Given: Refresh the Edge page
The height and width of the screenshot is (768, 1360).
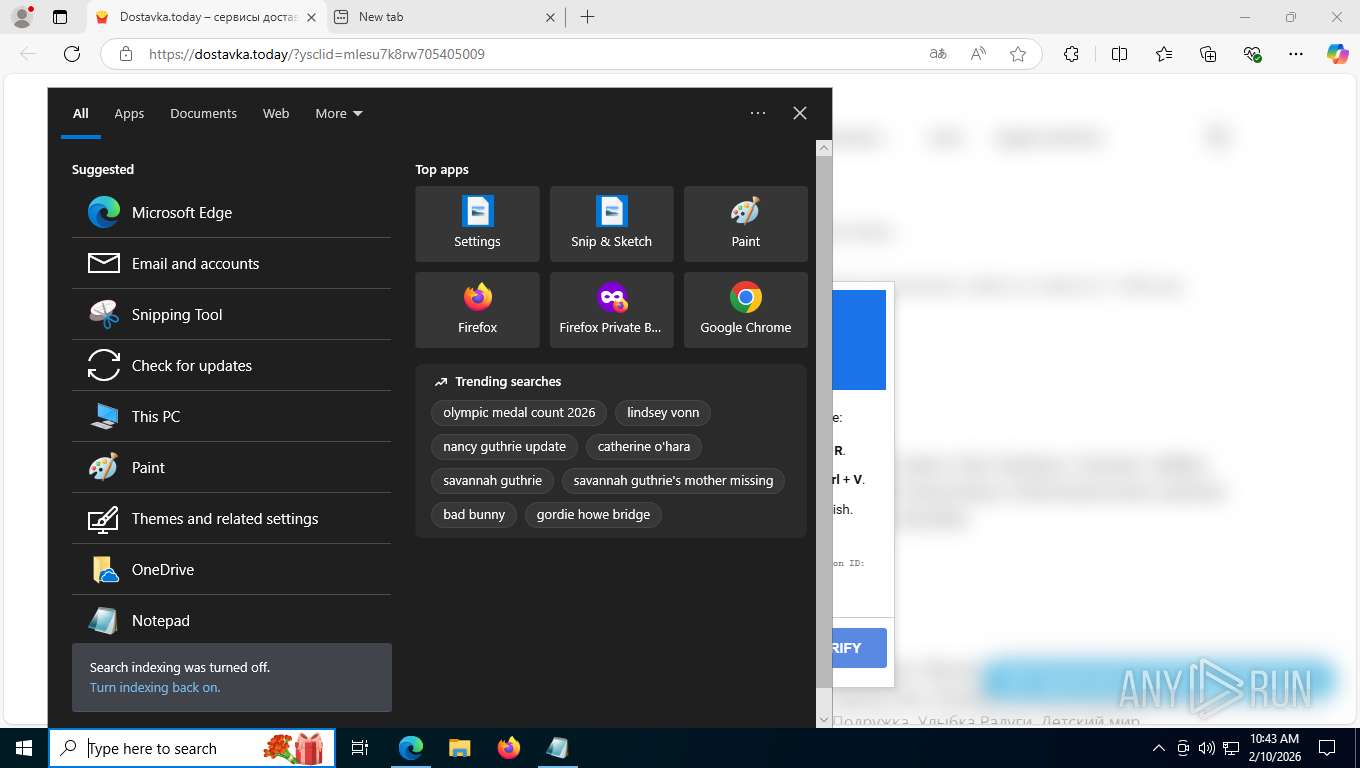Looking at the screenshot, I should pyautogui.click(x=71, y=54).
